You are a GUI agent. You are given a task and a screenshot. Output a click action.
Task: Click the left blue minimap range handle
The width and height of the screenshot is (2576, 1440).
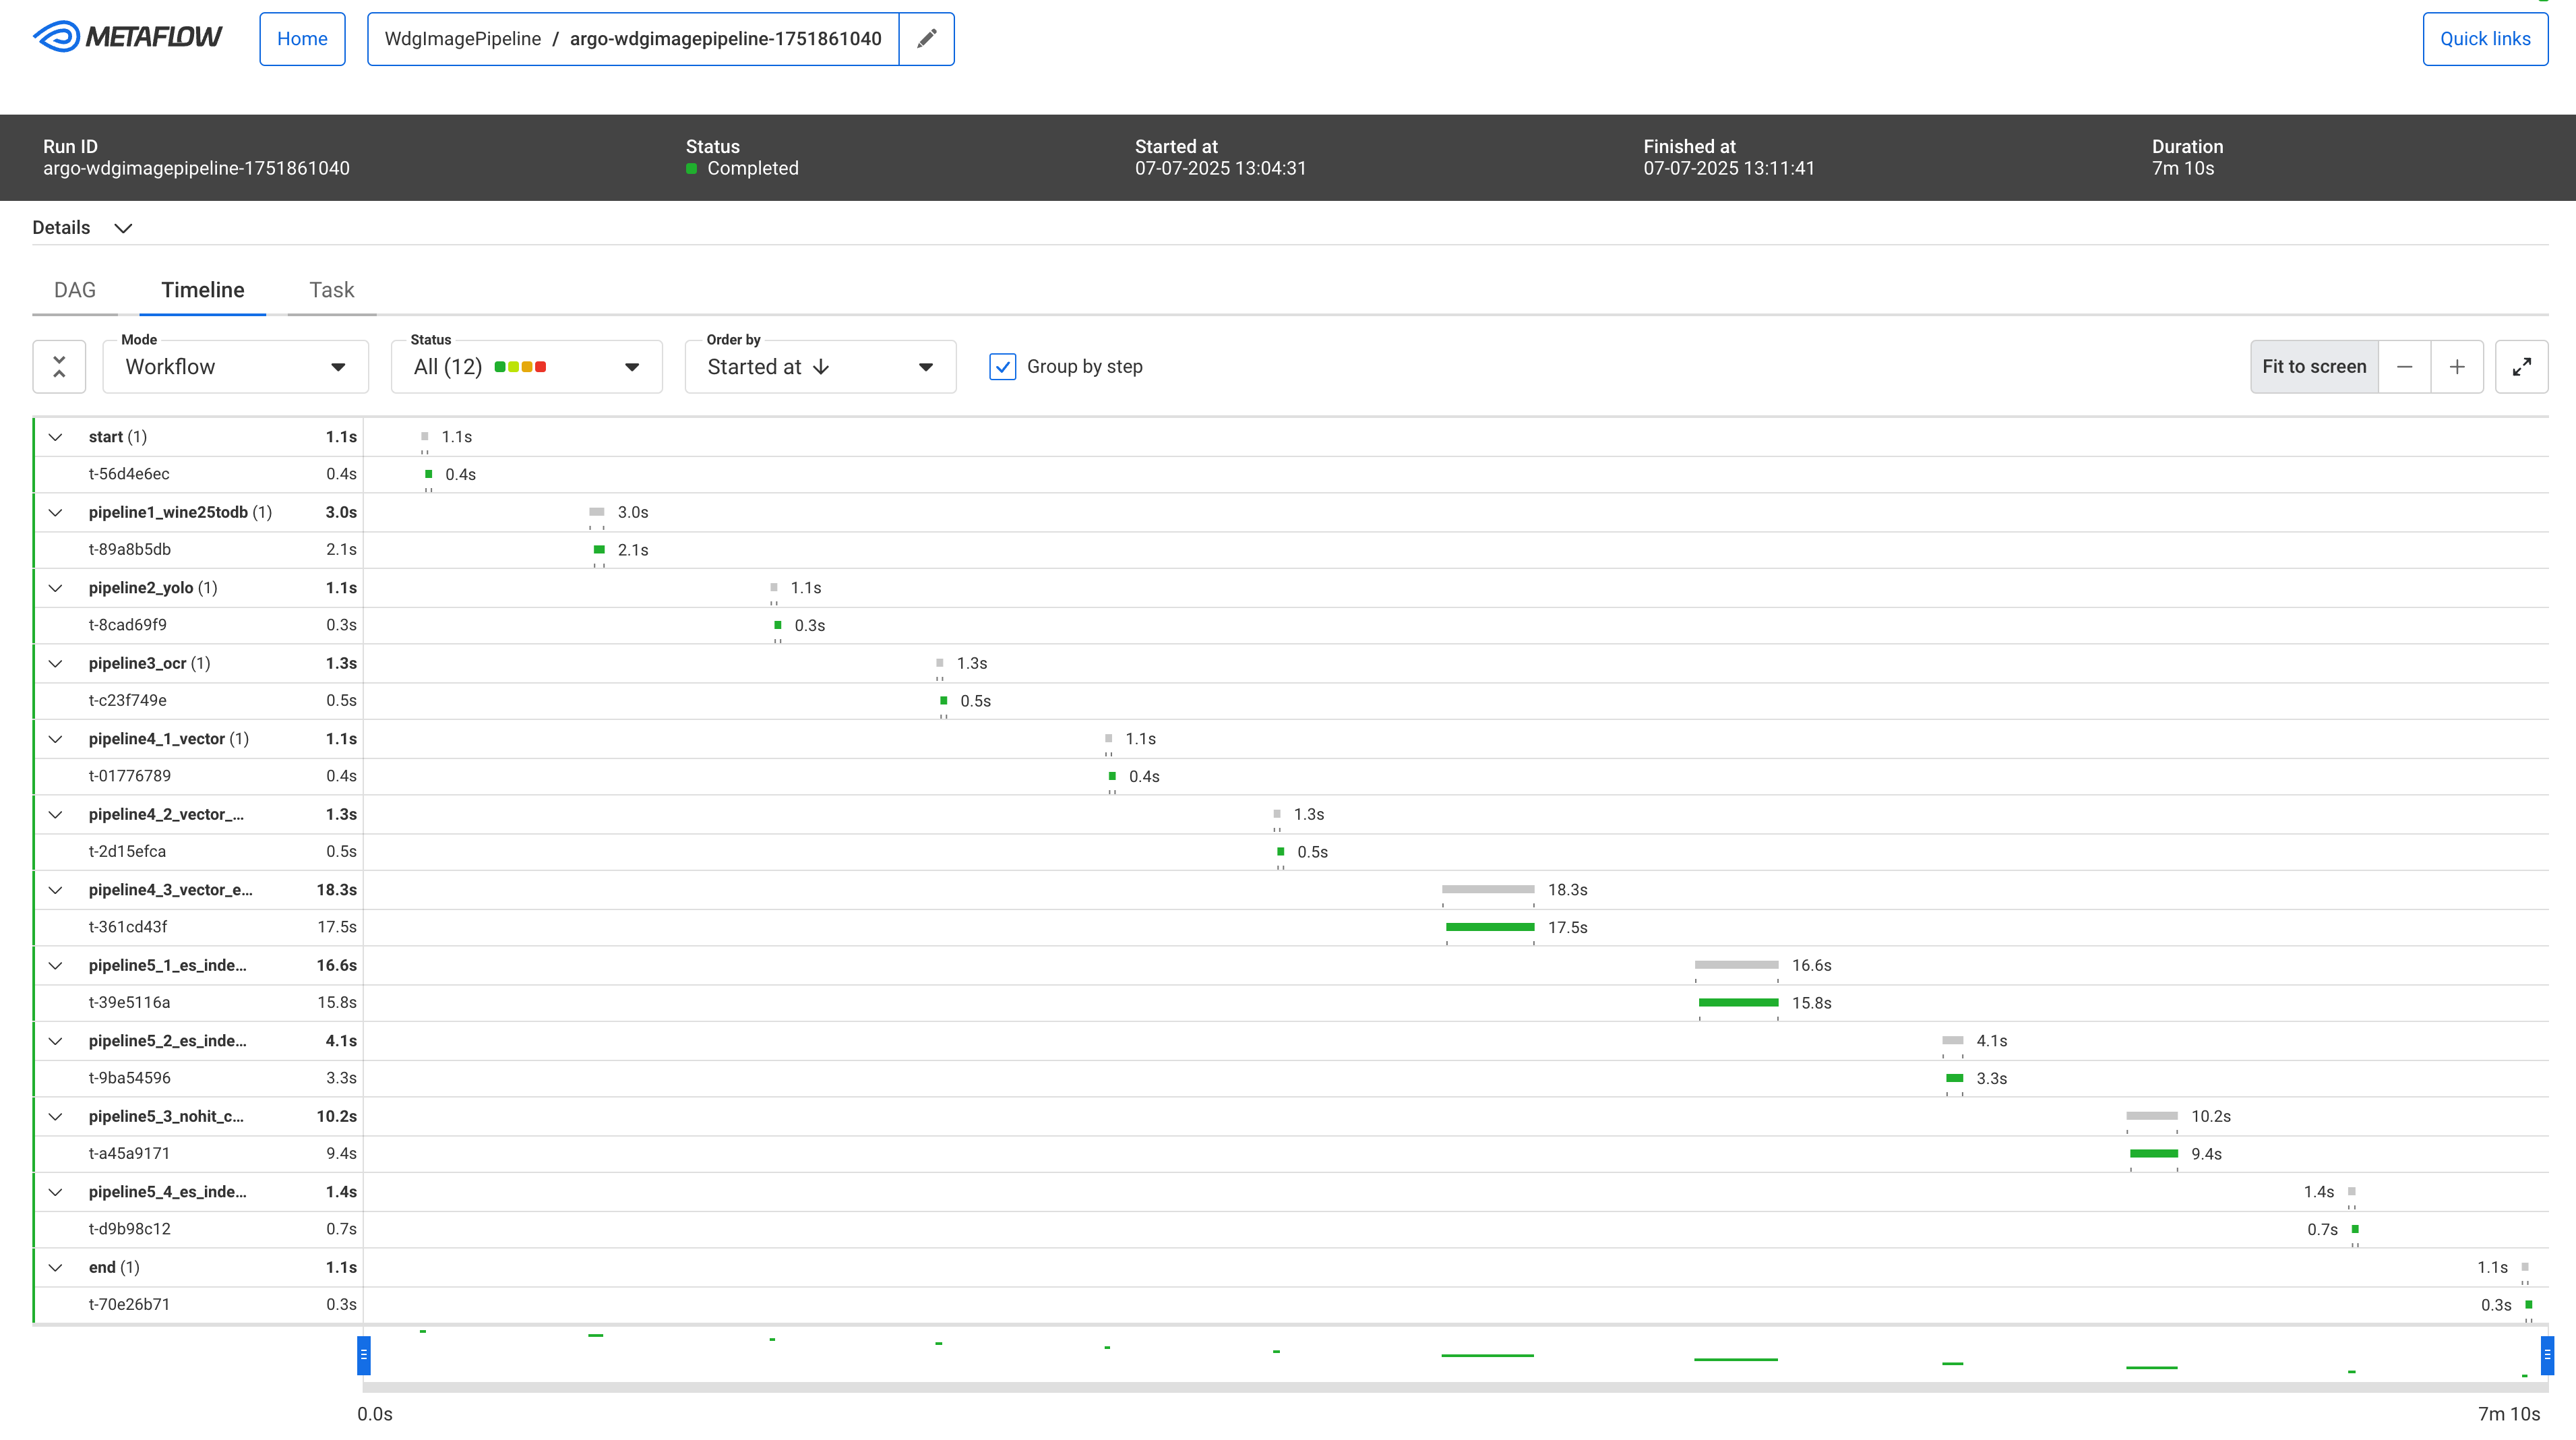coord(364,1355)
